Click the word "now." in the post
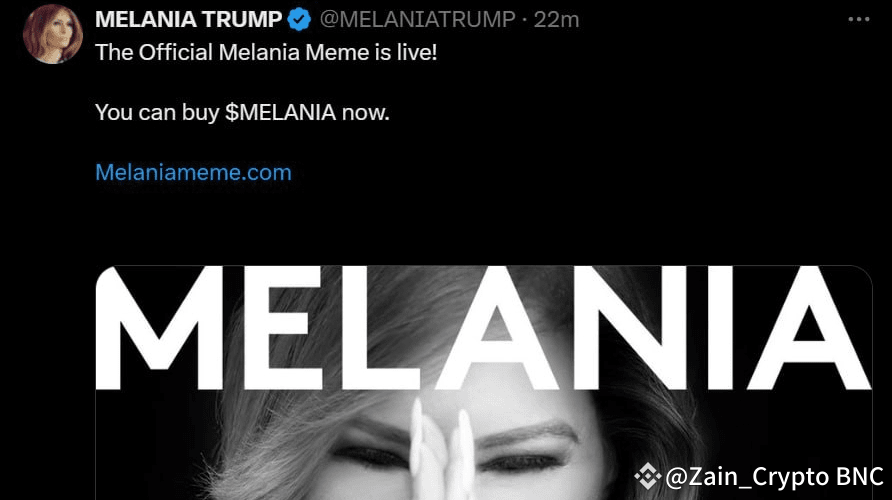Screen dimensions: 892x500 (x=365, y=113)
